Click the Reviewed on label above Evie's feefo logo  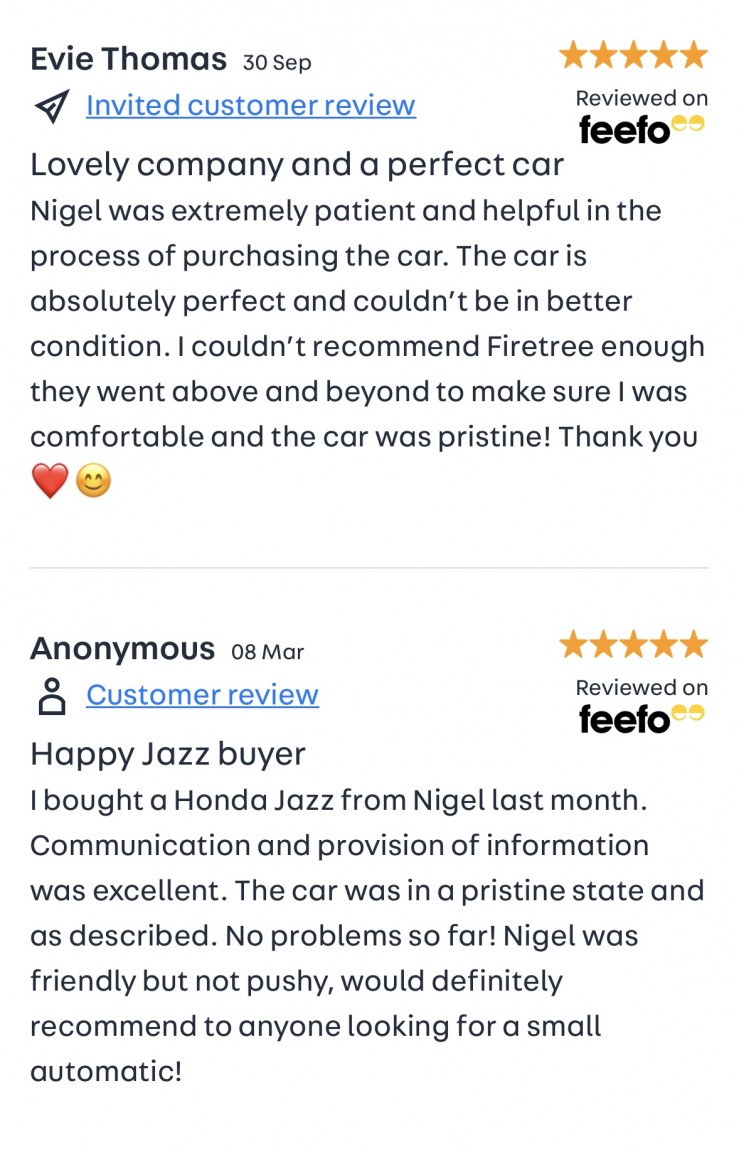641,98
